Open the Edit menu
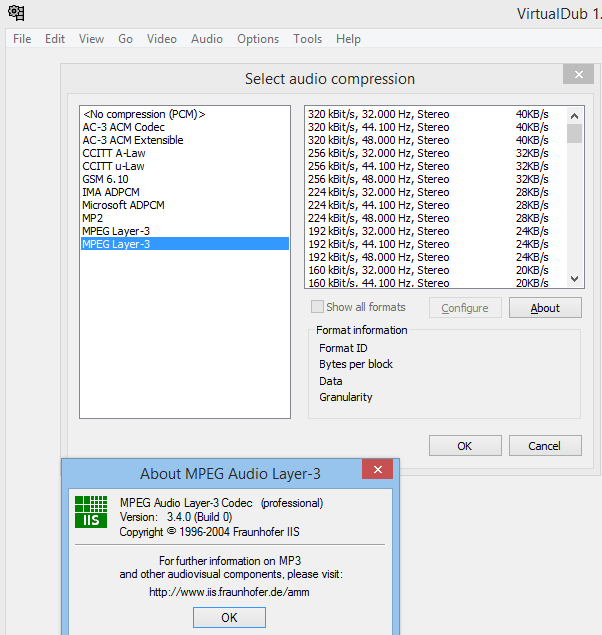602x635 pixels. (x=55, y=39)
